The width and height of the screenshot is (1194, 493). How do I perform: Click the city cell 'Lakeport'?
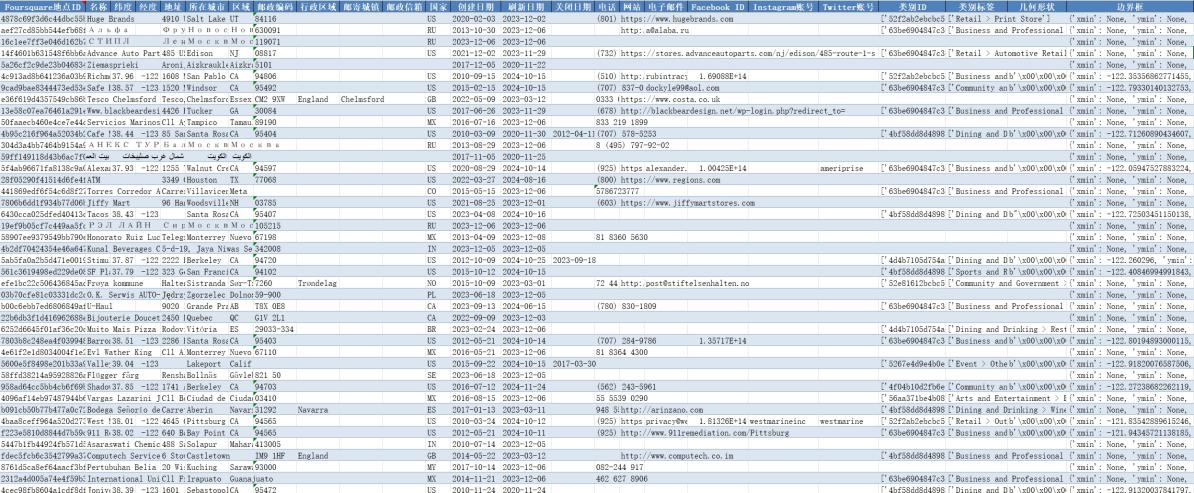click(204, 363)
